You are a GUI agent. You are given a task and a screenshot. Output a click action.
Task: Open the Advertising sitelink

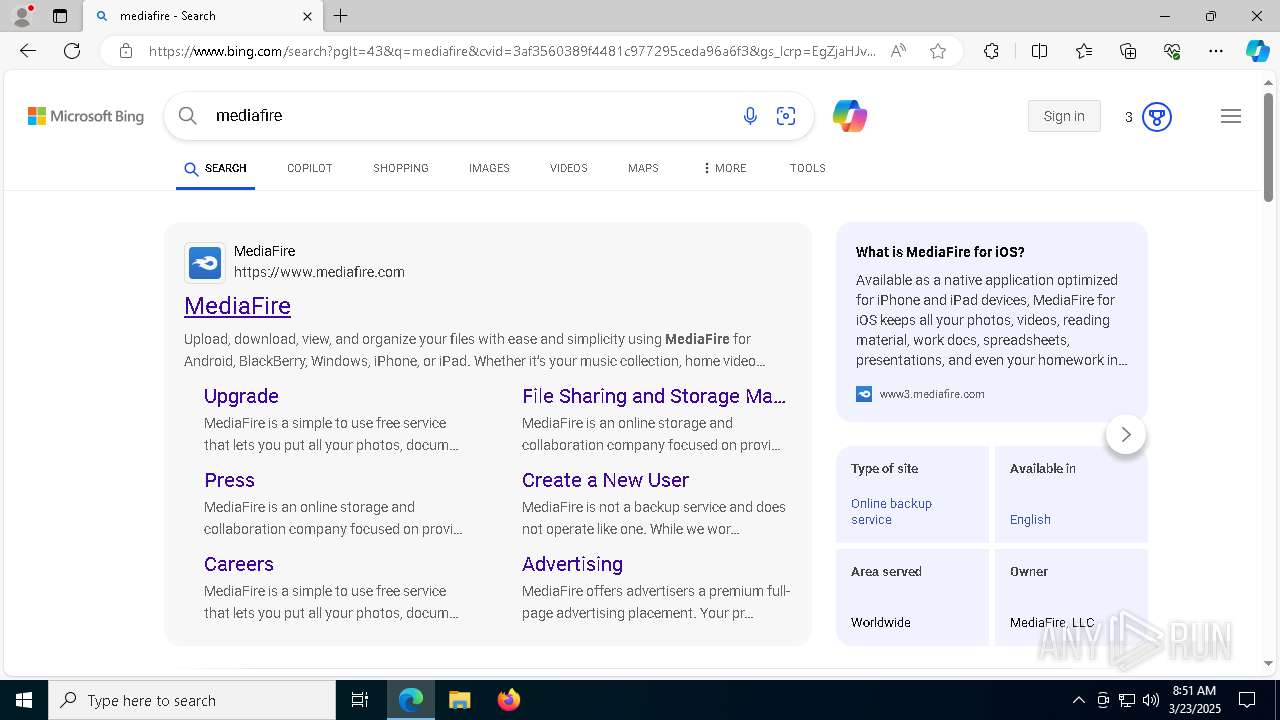click(x=572, y=564)
